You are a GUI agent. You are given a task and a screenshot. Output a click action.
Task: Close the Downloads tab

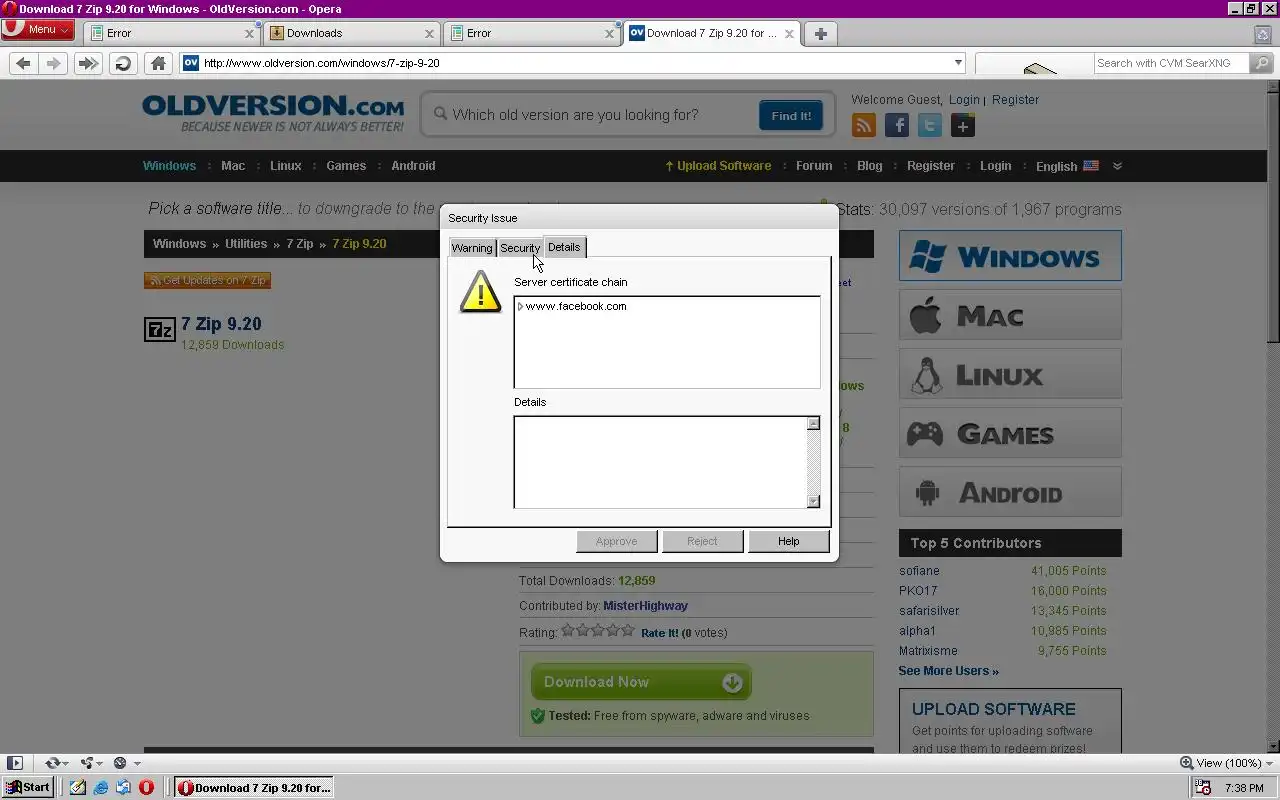coord(429,33)
